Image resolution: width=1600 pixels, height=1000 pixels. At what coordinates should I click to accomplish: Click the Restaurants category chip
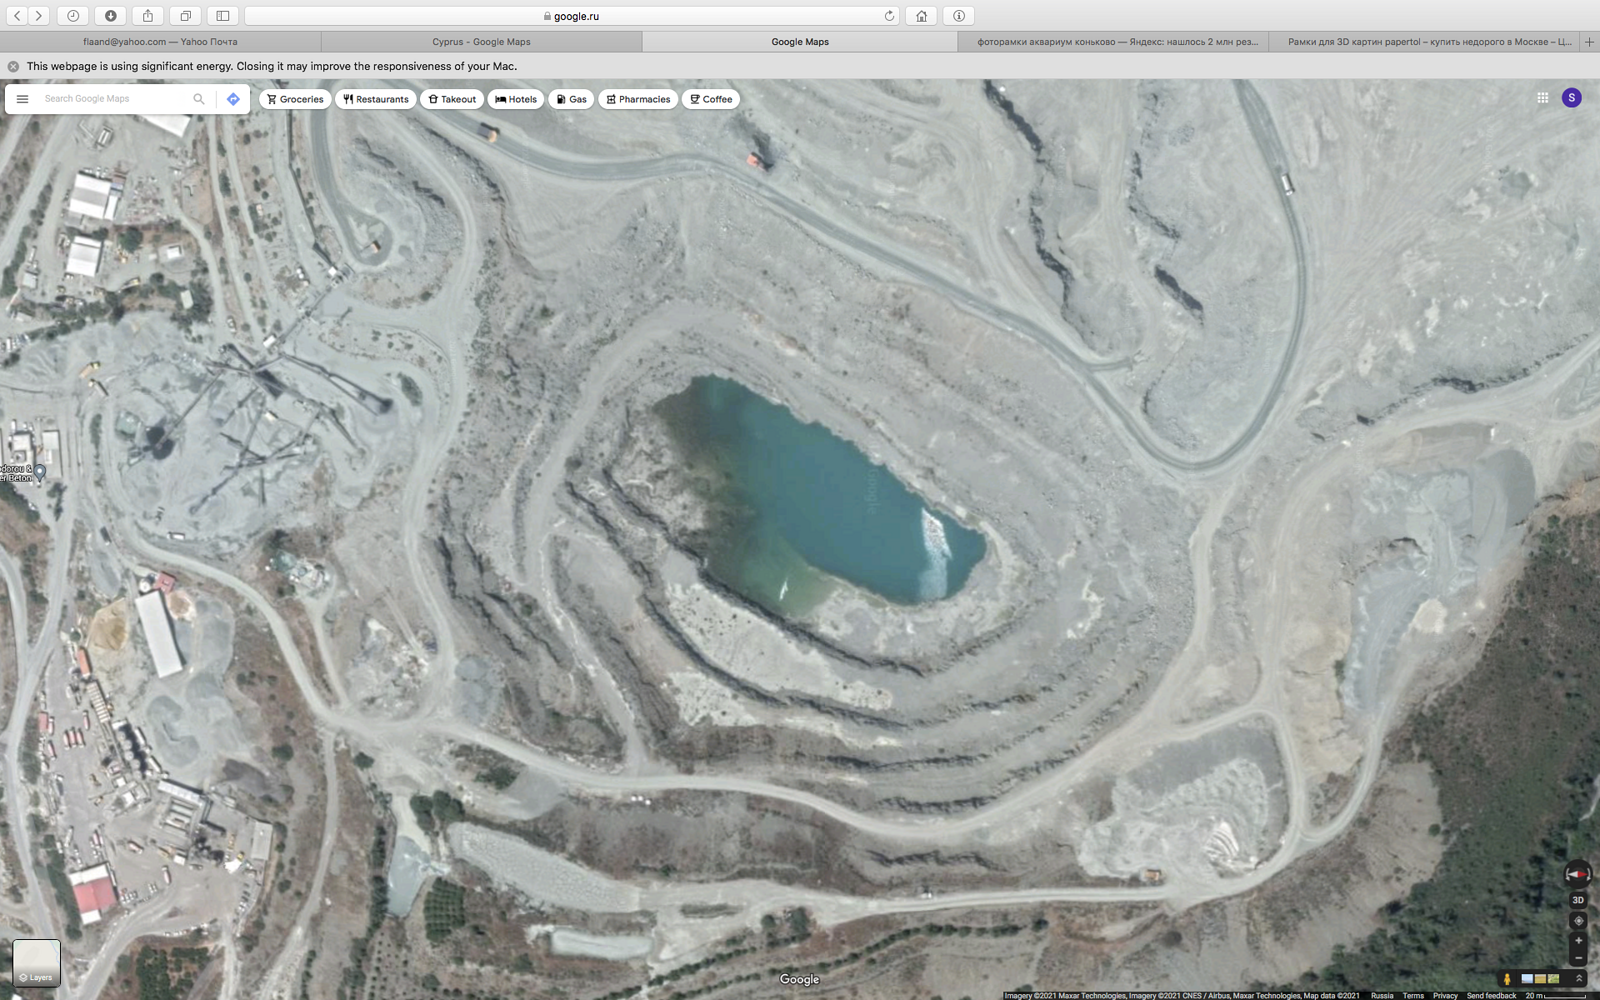(376, 99)
